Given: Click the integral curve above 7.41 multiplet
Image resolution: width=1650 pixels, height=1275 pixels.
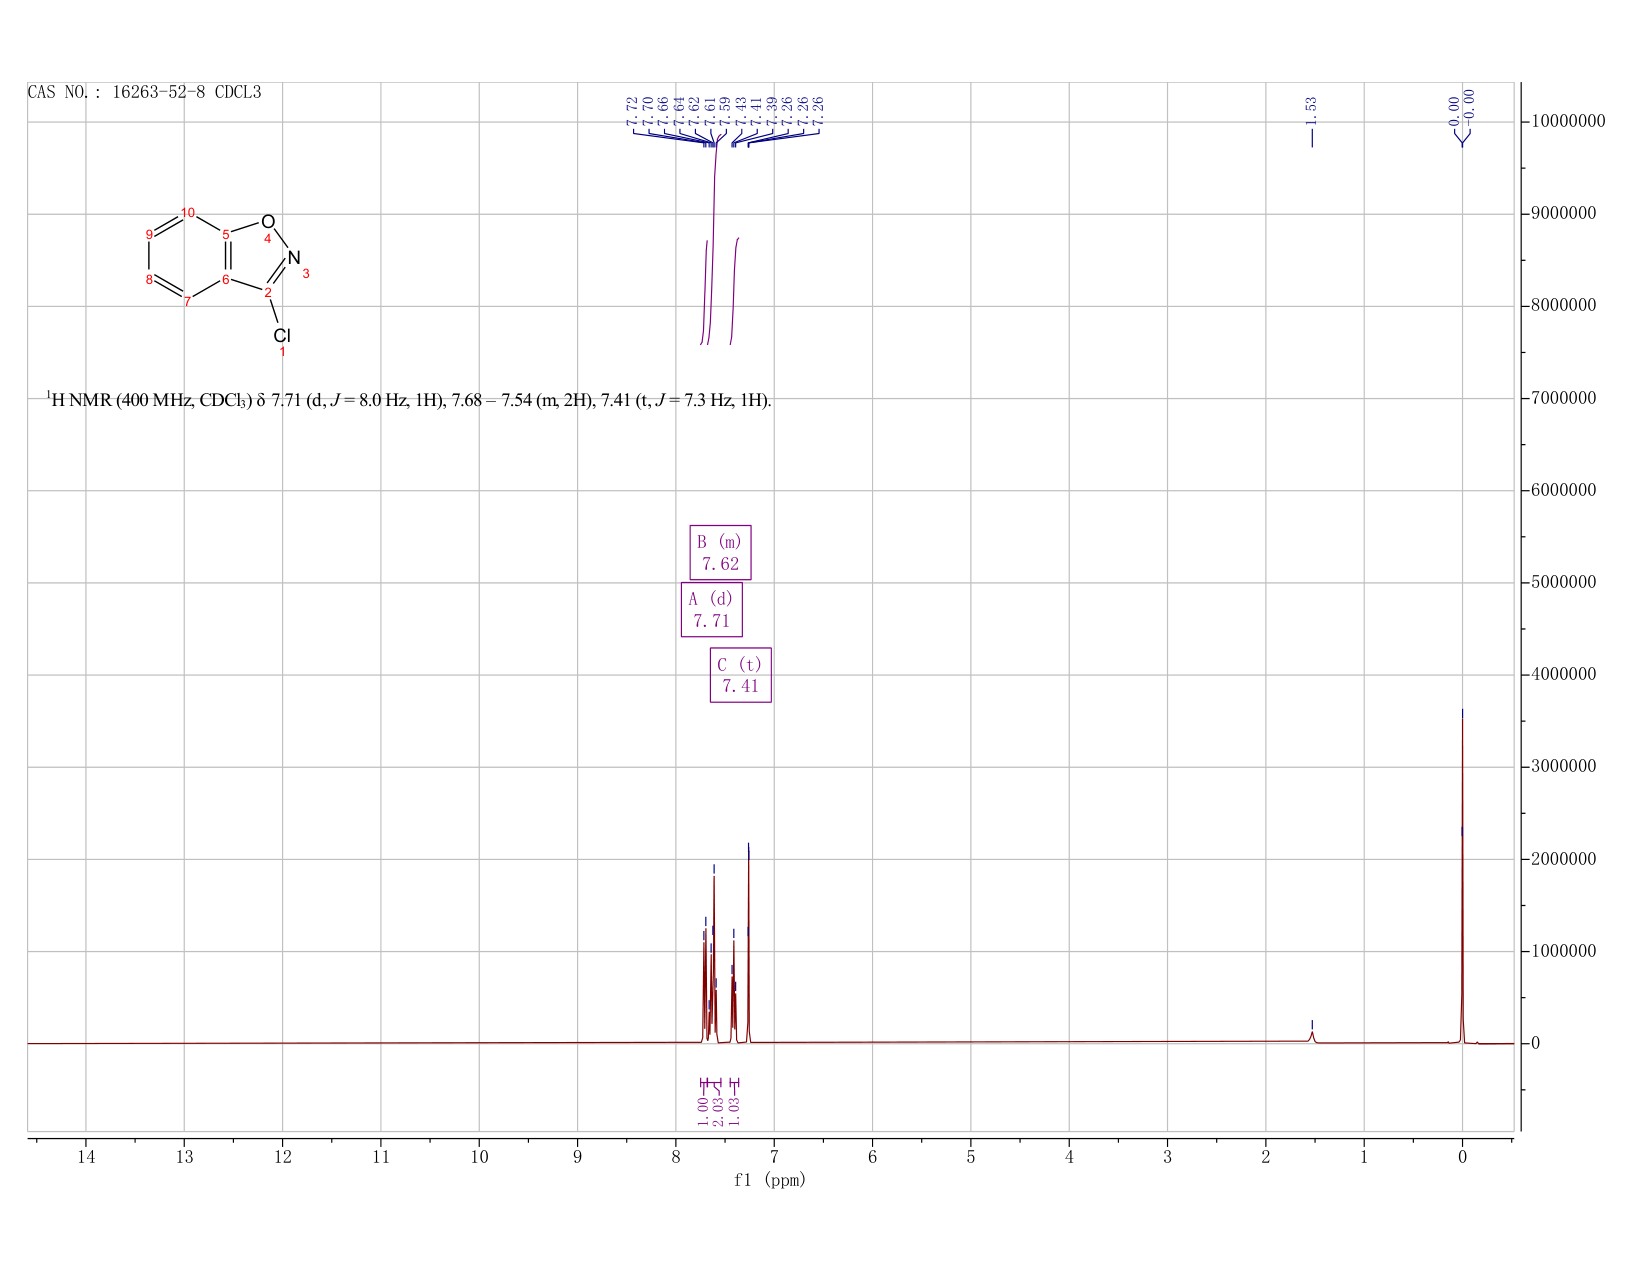Looking at the screenshot, I should 734,290.
